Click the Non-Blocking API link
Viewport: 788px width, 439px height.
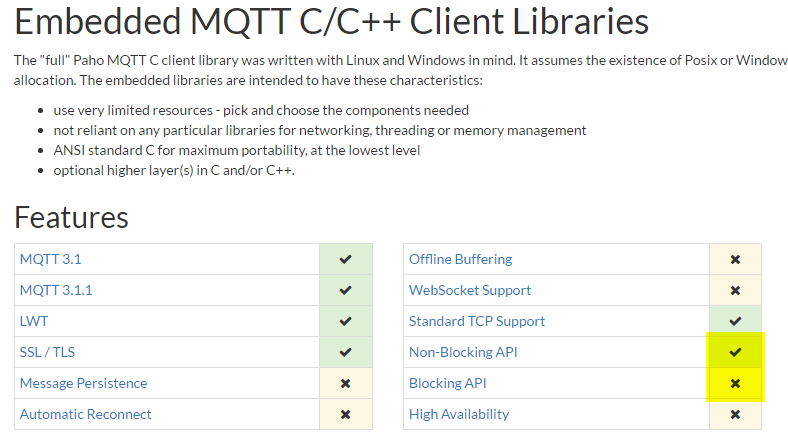463,352
